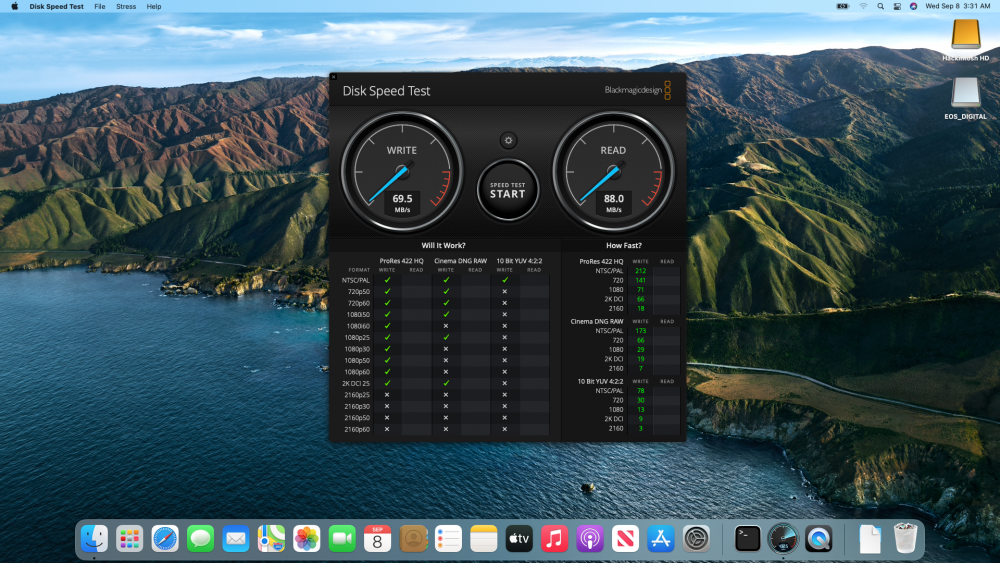Open Reminders from the Dock

(448, 539)
